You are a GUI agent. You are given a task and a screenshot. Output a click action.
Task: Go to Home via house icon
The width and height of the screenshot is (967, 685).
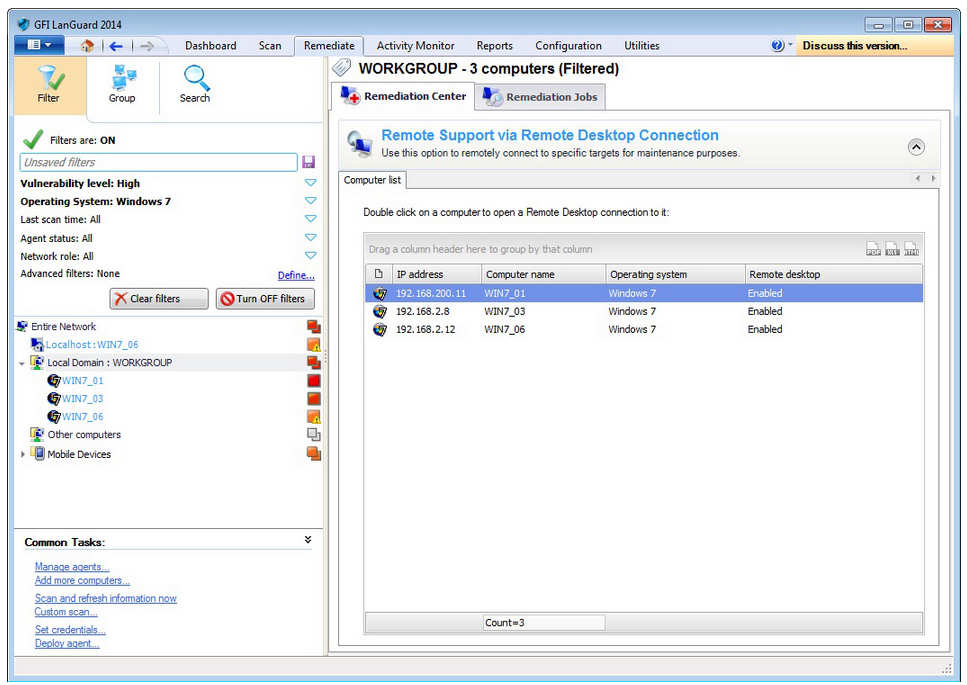pos(88,46)
